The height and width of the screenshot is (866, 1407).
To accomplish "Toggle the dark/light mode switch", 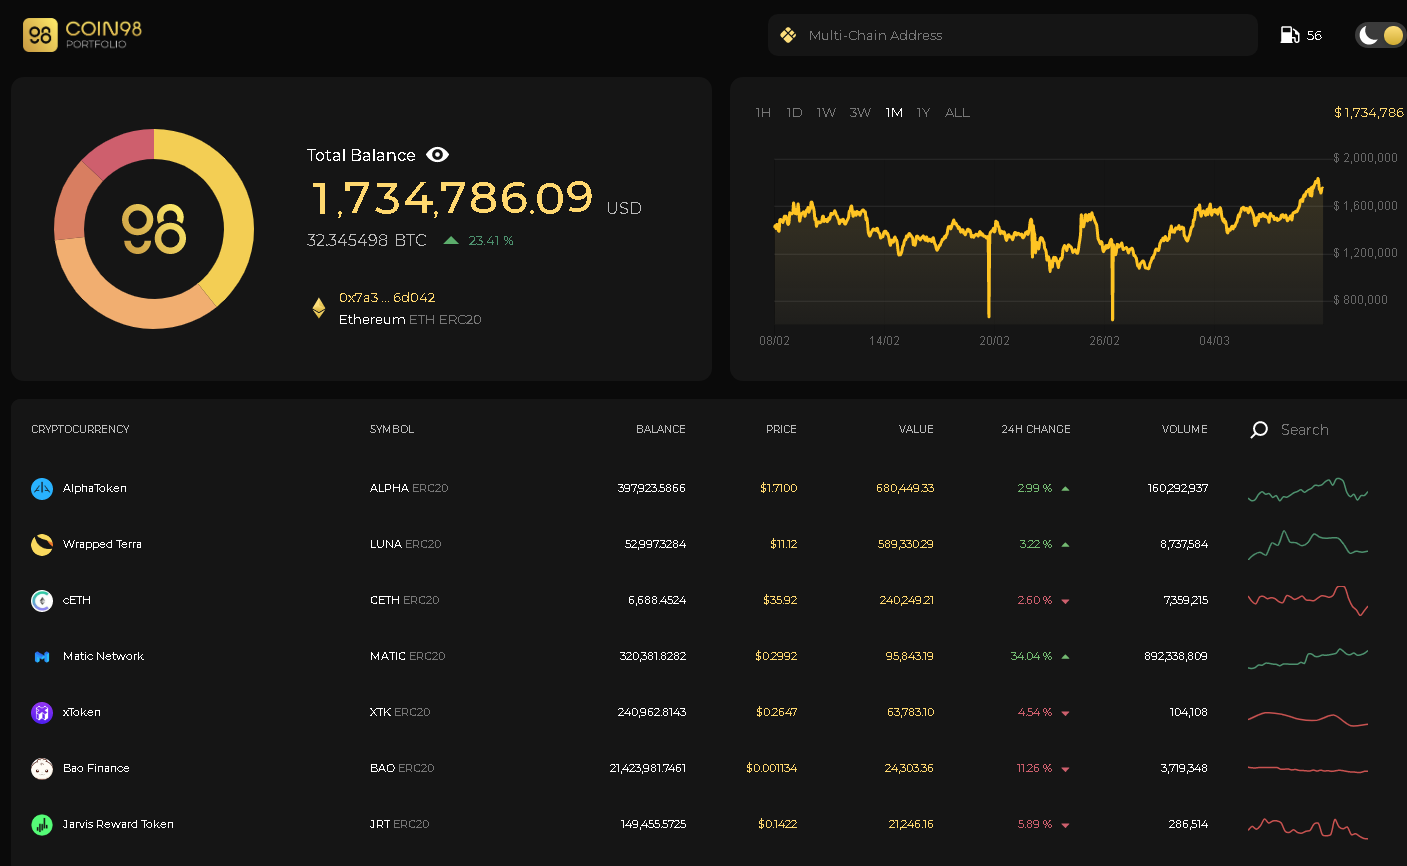I will (1380, 35).
